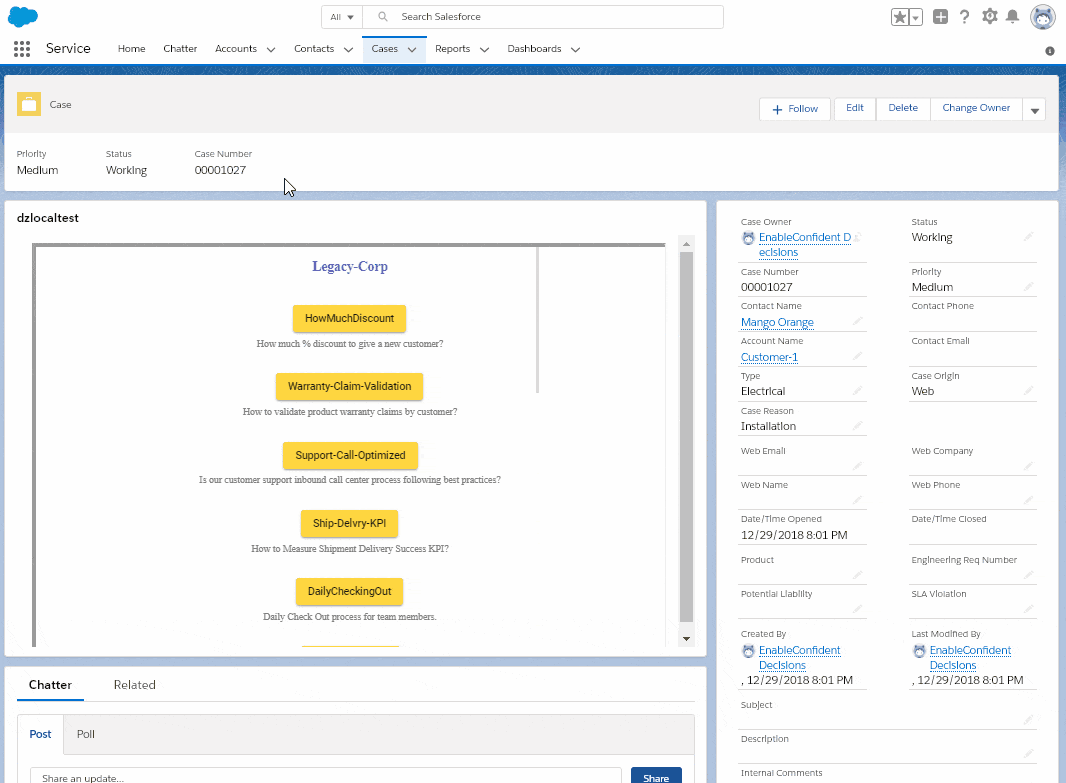Open the add-to-favorites plus icon

pos(939,16)
